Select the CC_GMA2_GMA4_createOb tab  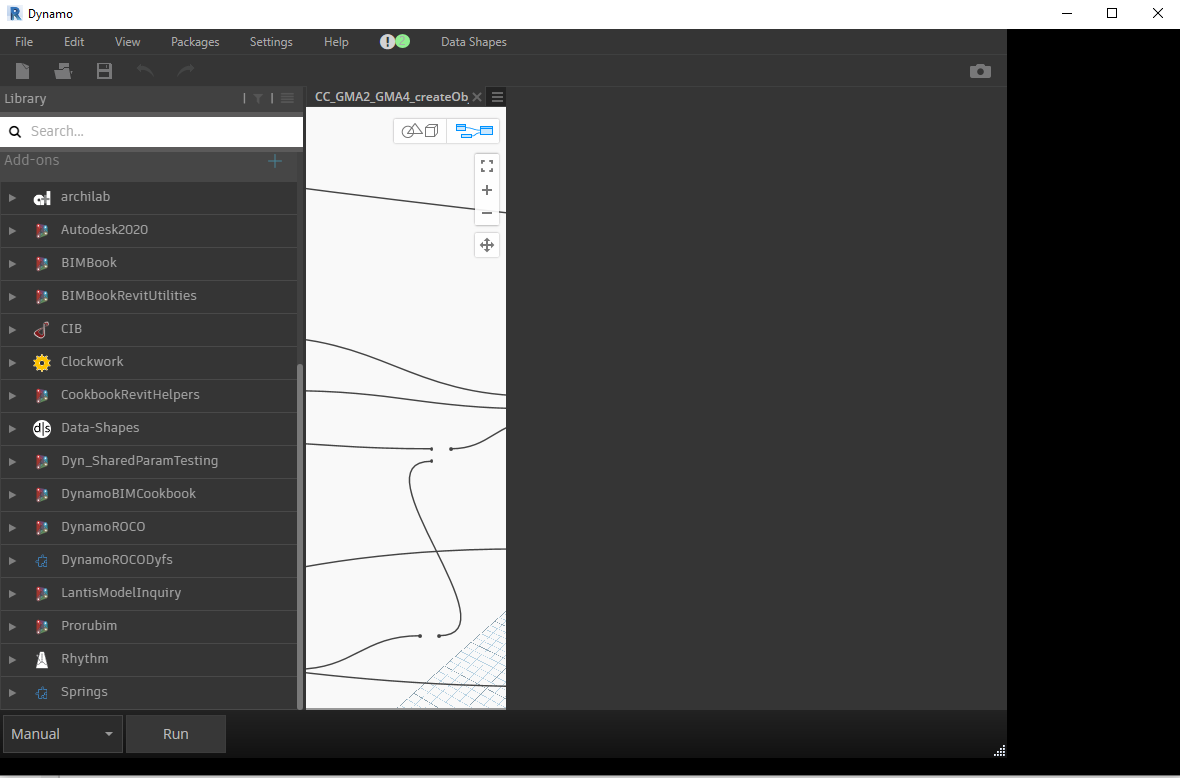(390, 97)
